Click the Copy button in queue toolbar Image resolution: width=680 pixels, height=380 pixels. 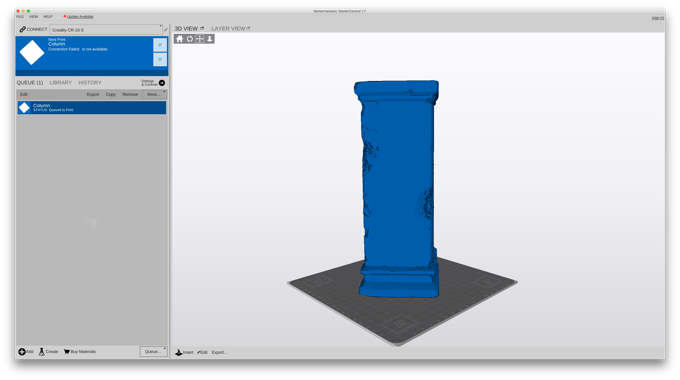click(x=111, y=94)
